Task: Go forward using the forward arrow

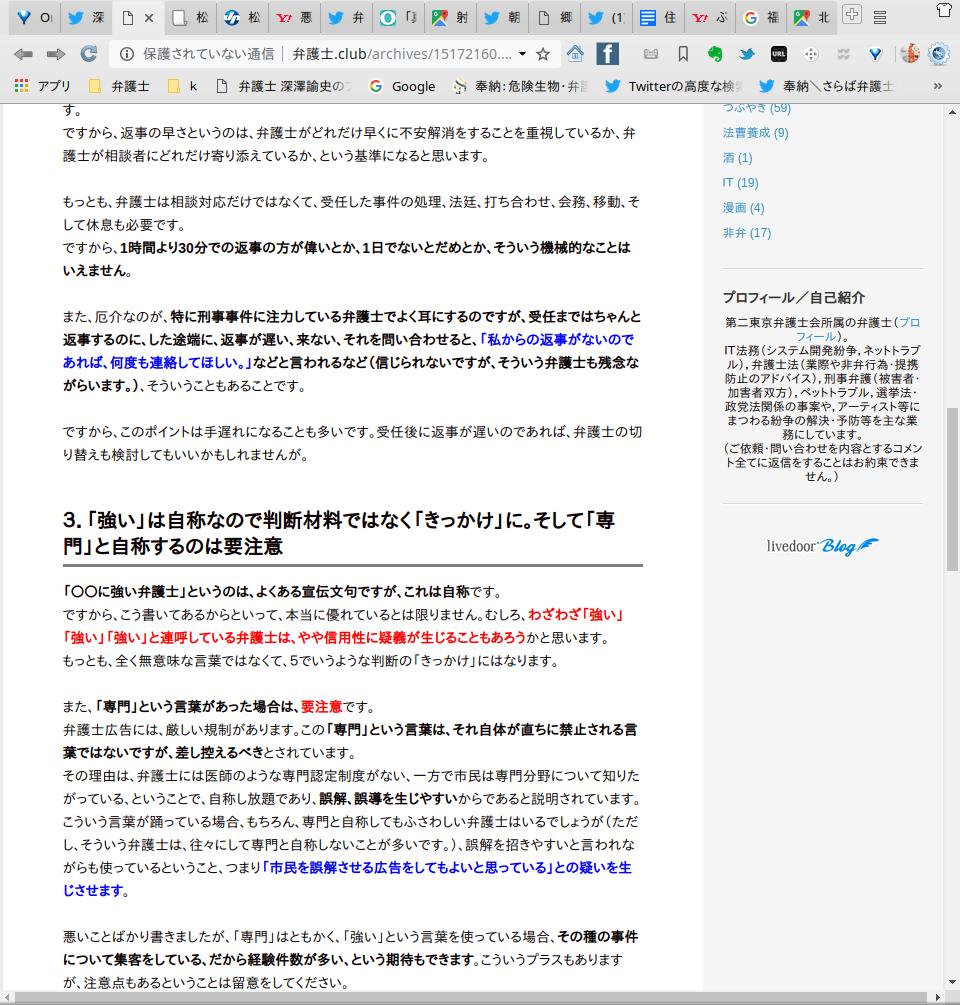Action: pos(56,54)
